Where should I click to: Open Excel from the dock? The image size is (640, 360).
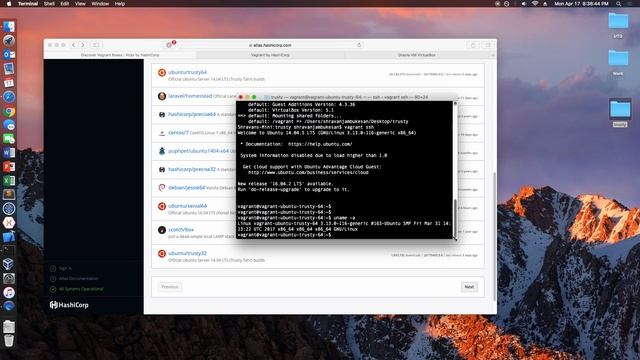click(x=9, y=180)
